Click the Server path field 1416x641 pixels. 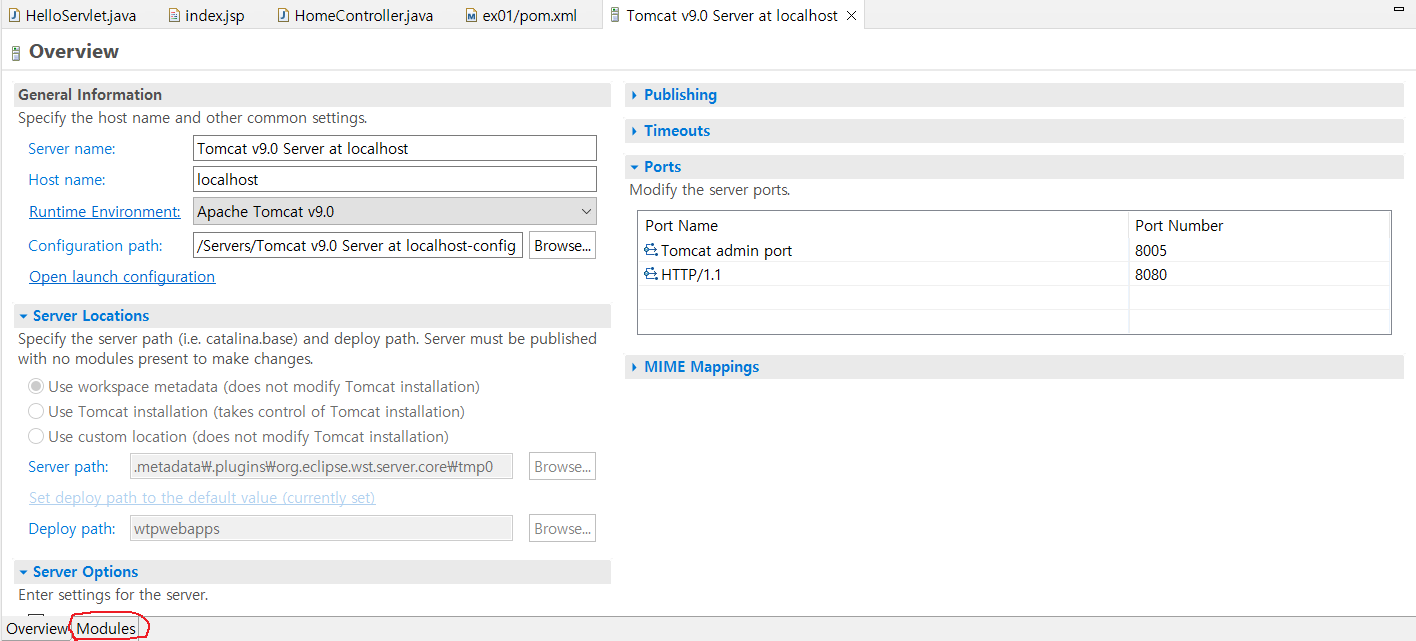(x=321, y=466)
